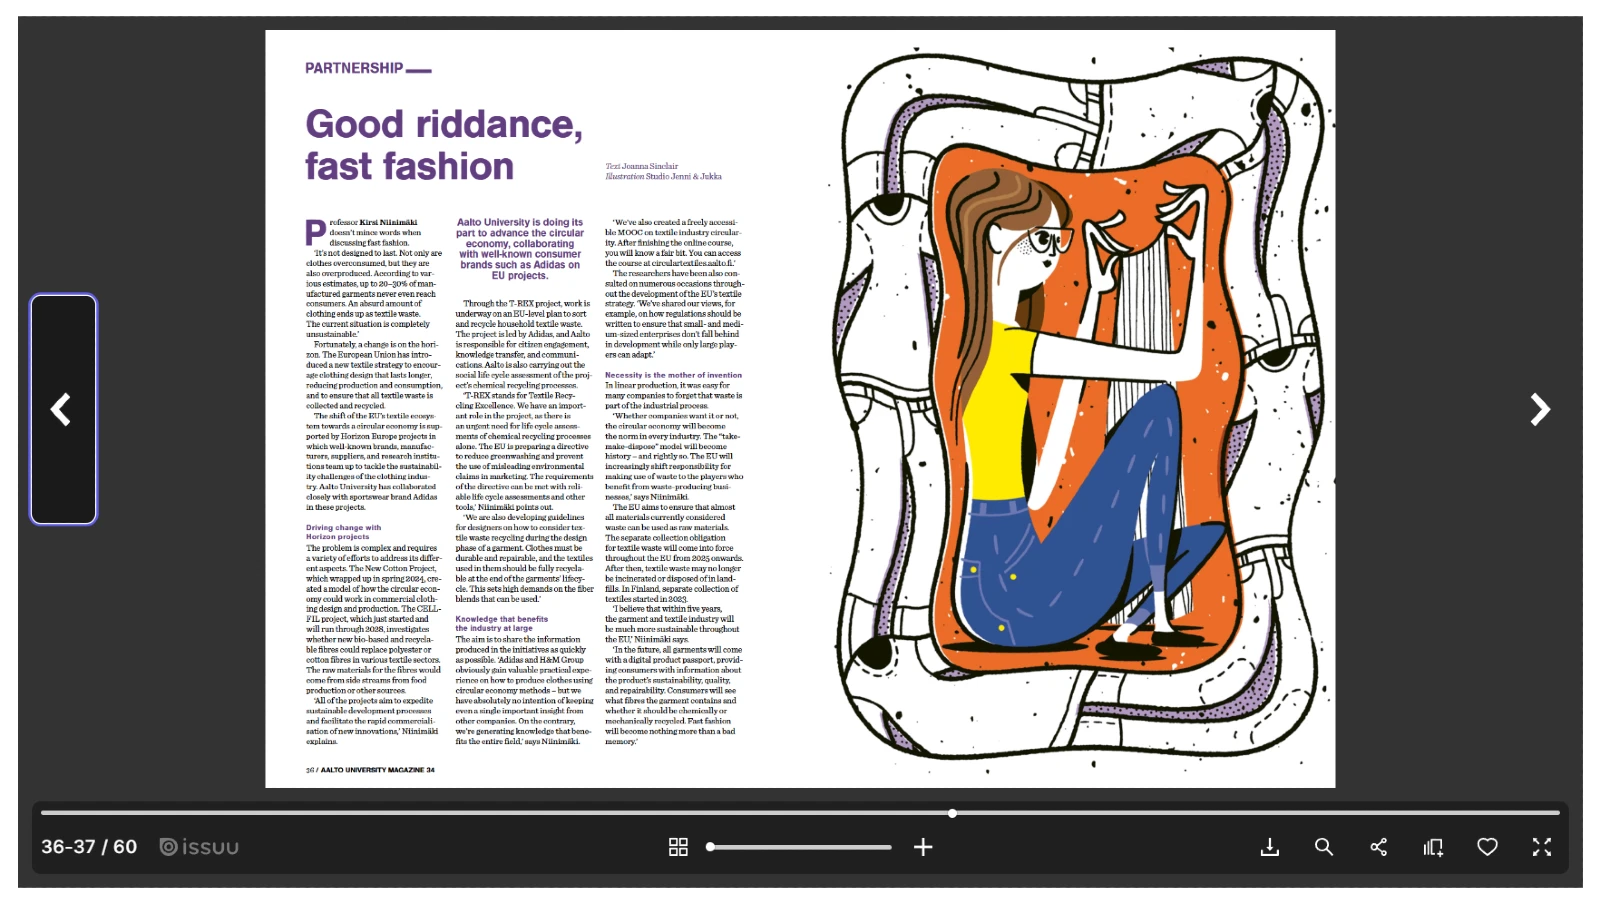Download the publication
This screenshot has width=1600, height=900.
tap(1269, 847)
